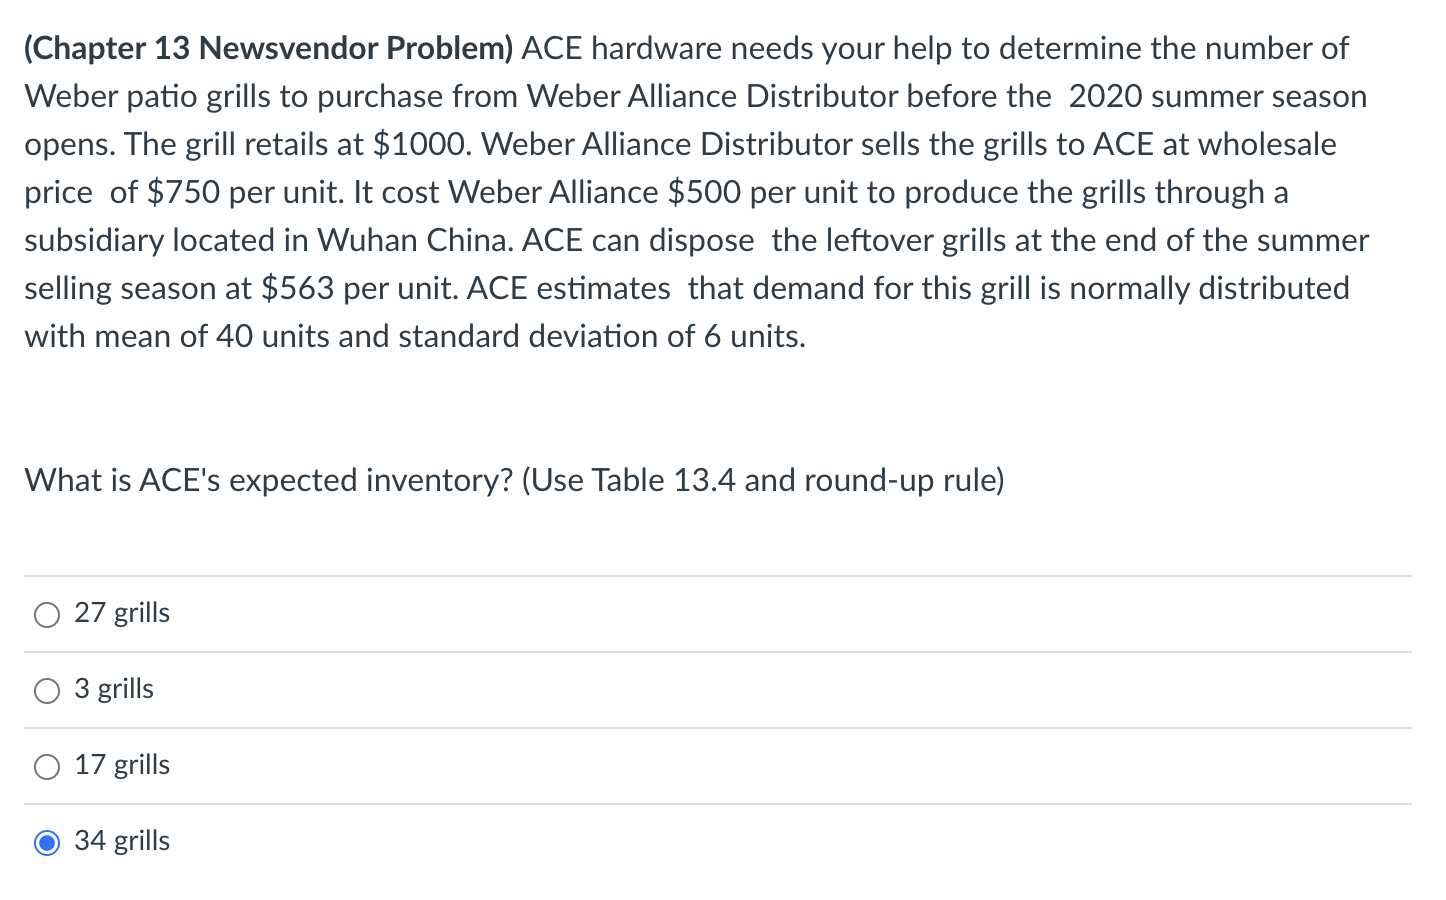Deselect the currently chosen 34 grills option
Viewport: 1446px width, 900px height.
tap(46, 843)
